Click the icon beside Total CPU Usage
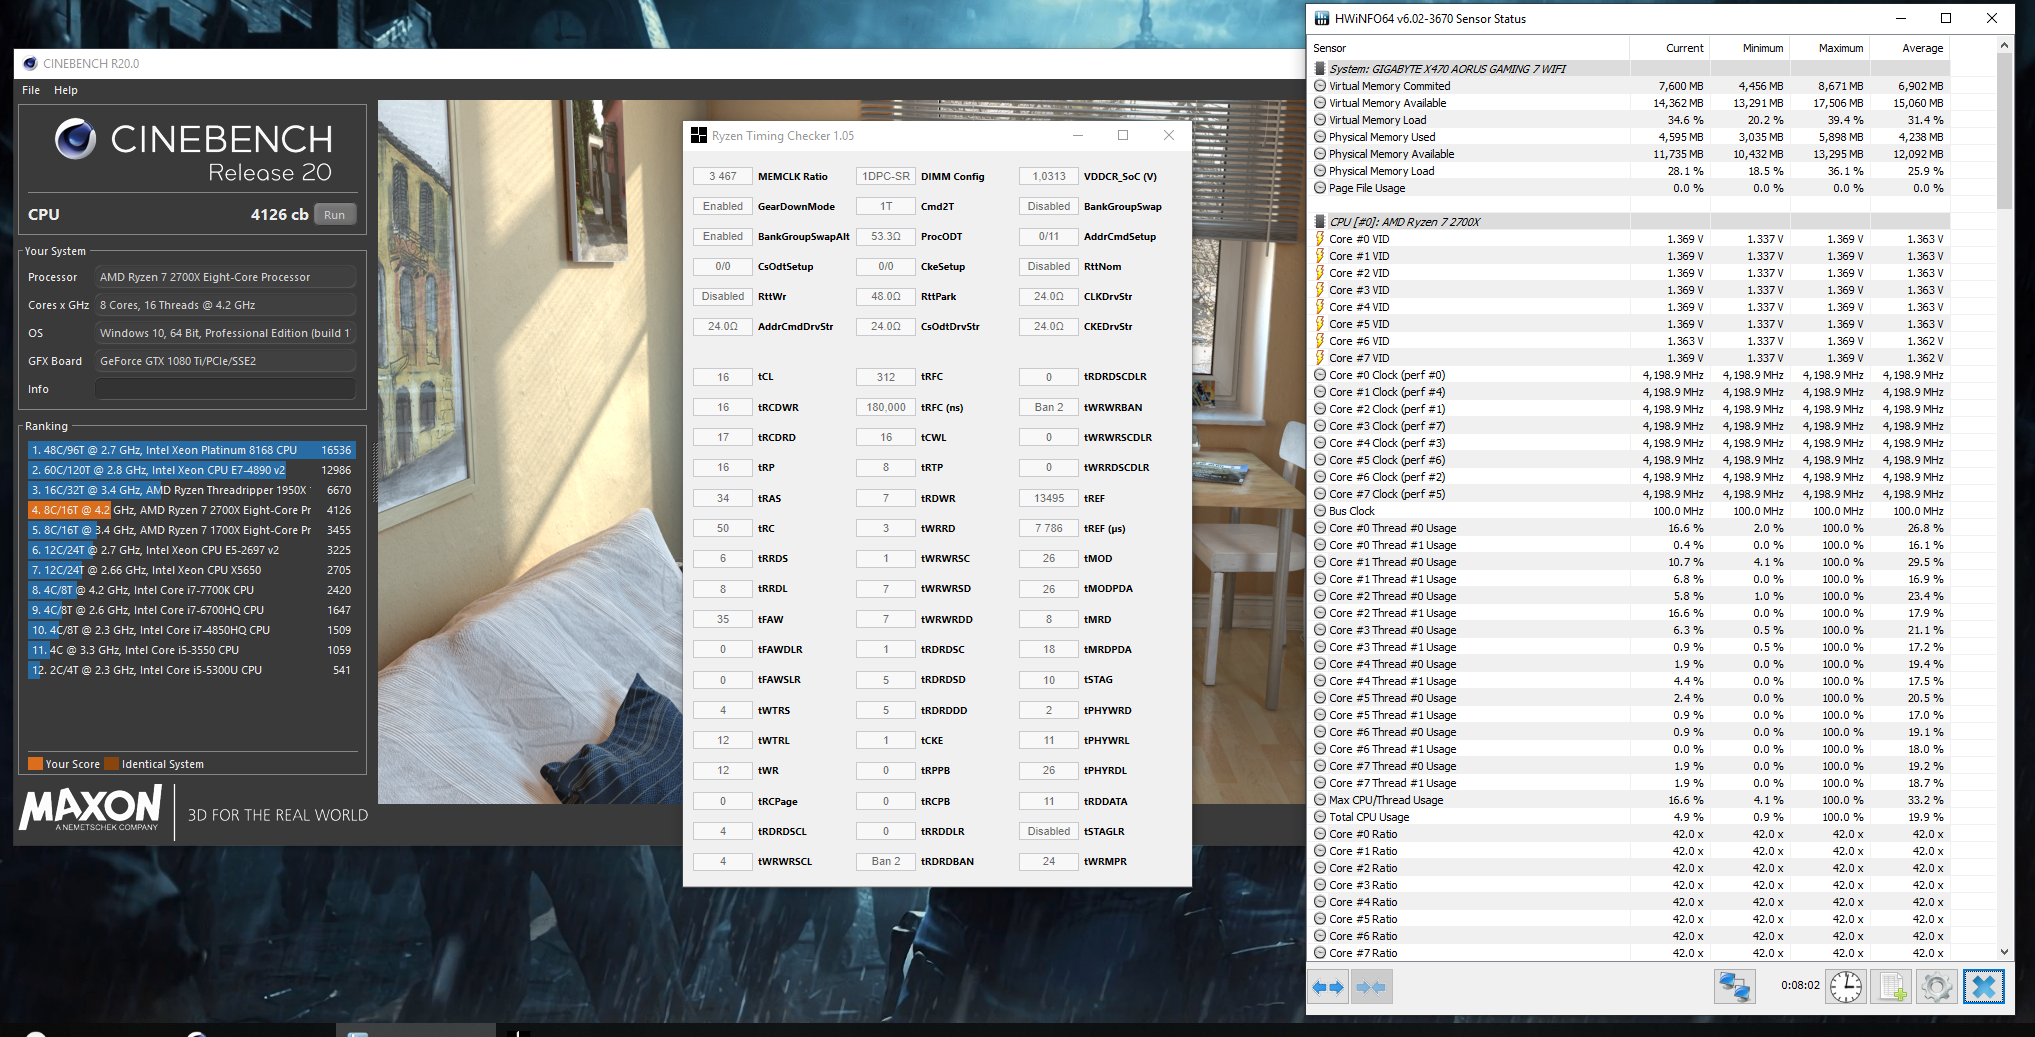This screenshot has height=1037, width=2035. (x=1320, y=817)
